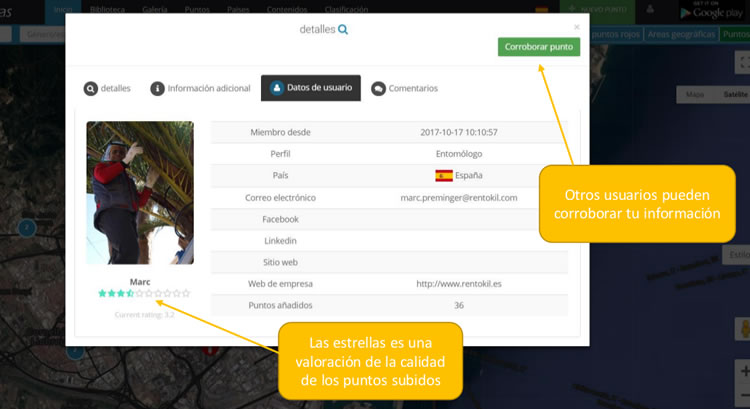Close the detalles dialog with X
The width and height of the screenshot is (750, 409).
click(576, 27)
